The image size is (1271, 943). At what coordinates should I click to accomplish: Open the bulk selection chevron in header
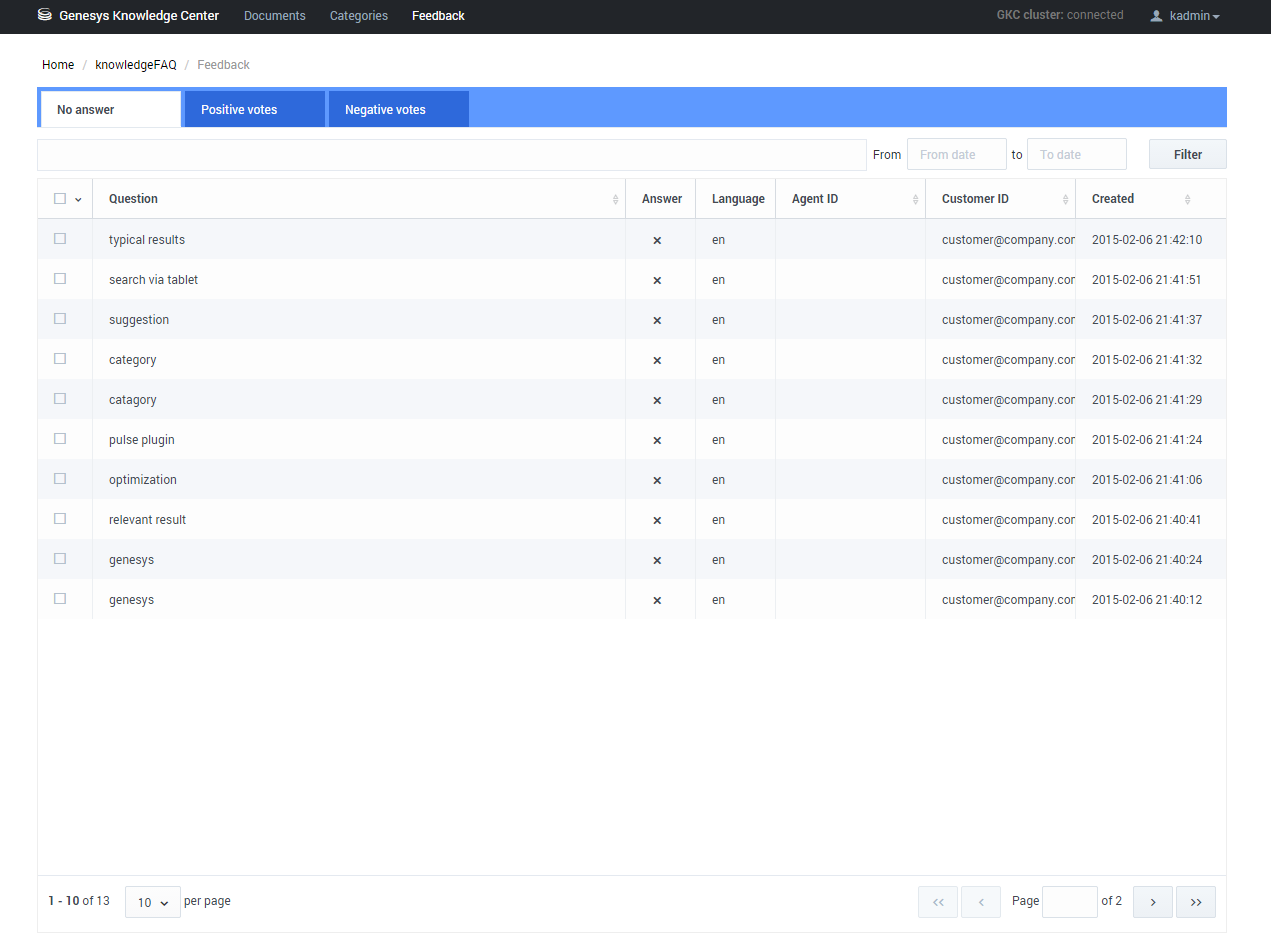pos(78,200)
